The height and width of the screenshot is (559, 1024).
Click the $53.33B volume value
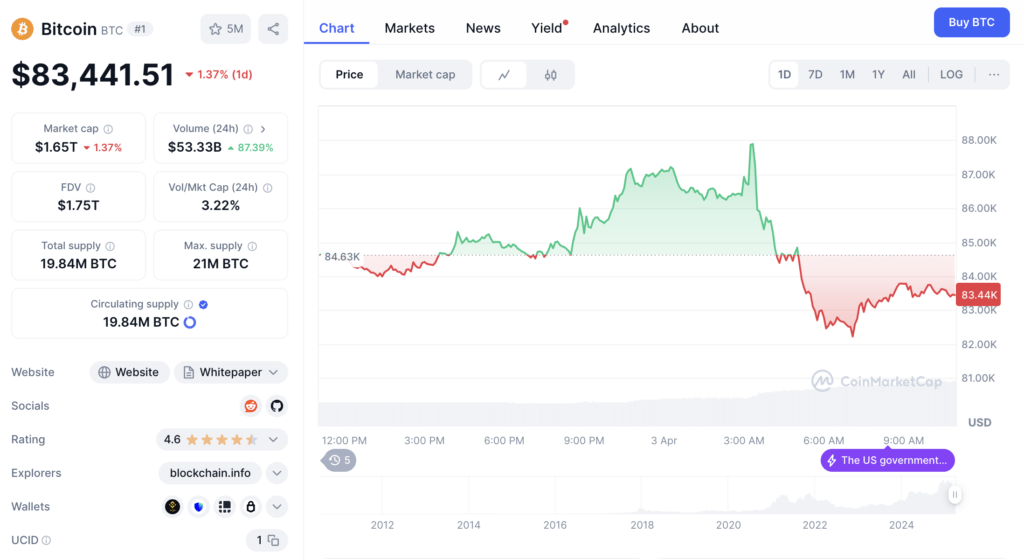point(195,148)
